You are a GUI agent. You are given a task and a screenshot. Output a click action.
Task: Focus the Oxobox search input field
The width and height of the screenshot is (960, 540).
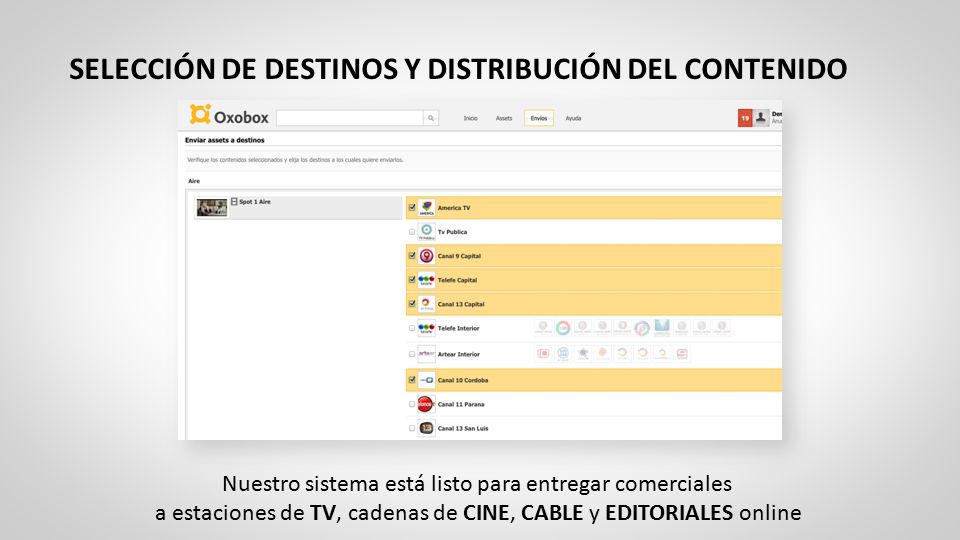350,118
